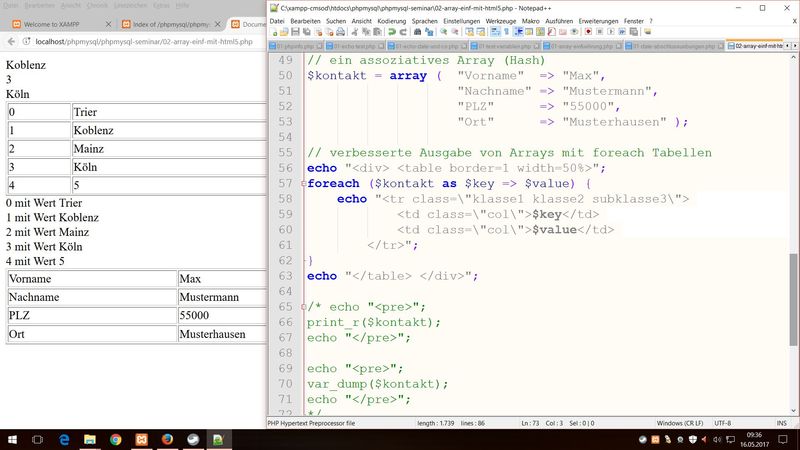
Task: Click the browser address bar with localhost URL
Action: 140,41
